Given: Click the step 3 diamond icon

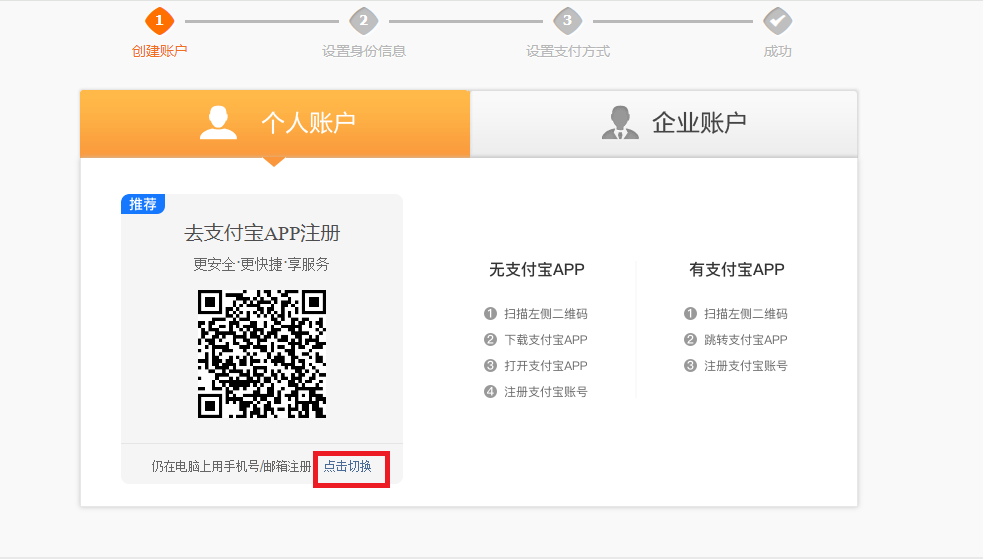Looking at the screenshot, I should point(567,21).
